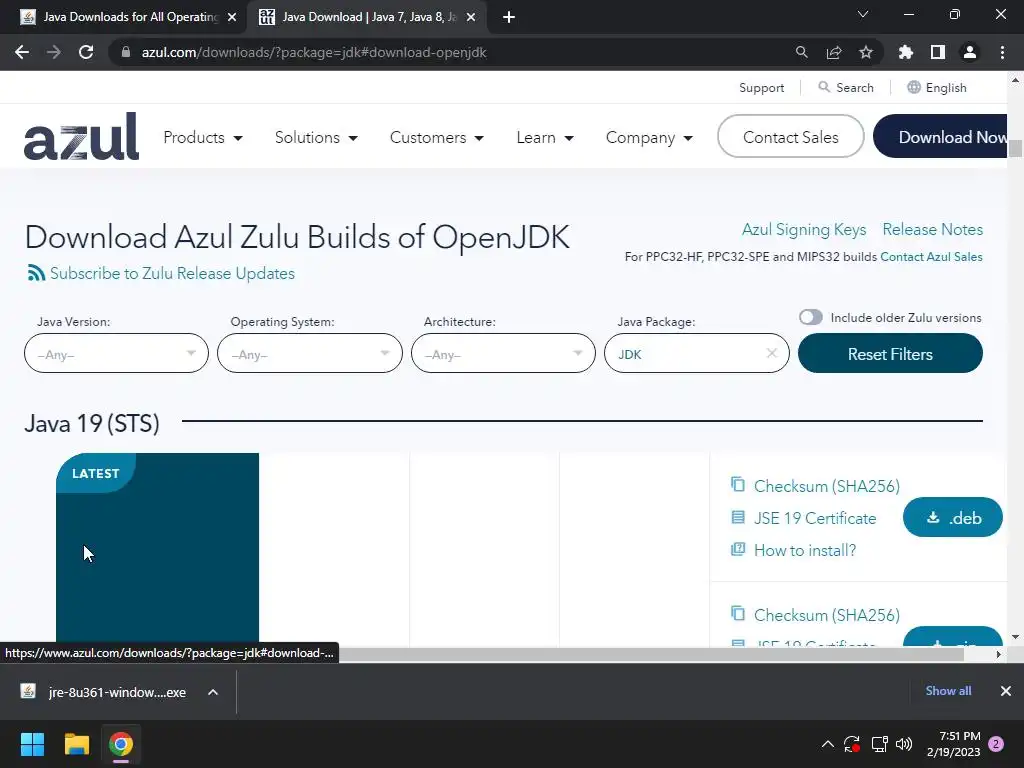1024x768 pixels.
Task: Expand options for jre-8u361 download
Action: coord(213,692)
